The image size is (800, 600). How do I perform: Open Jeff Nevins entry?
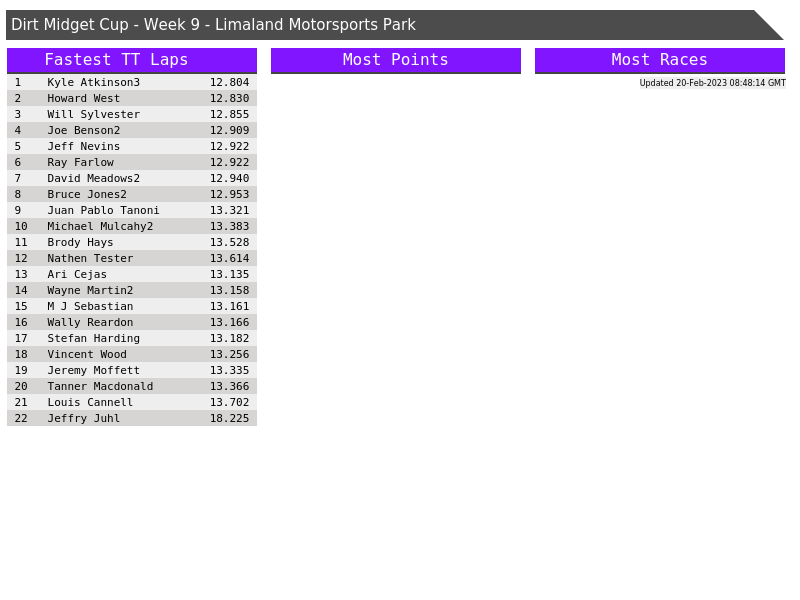83,146
